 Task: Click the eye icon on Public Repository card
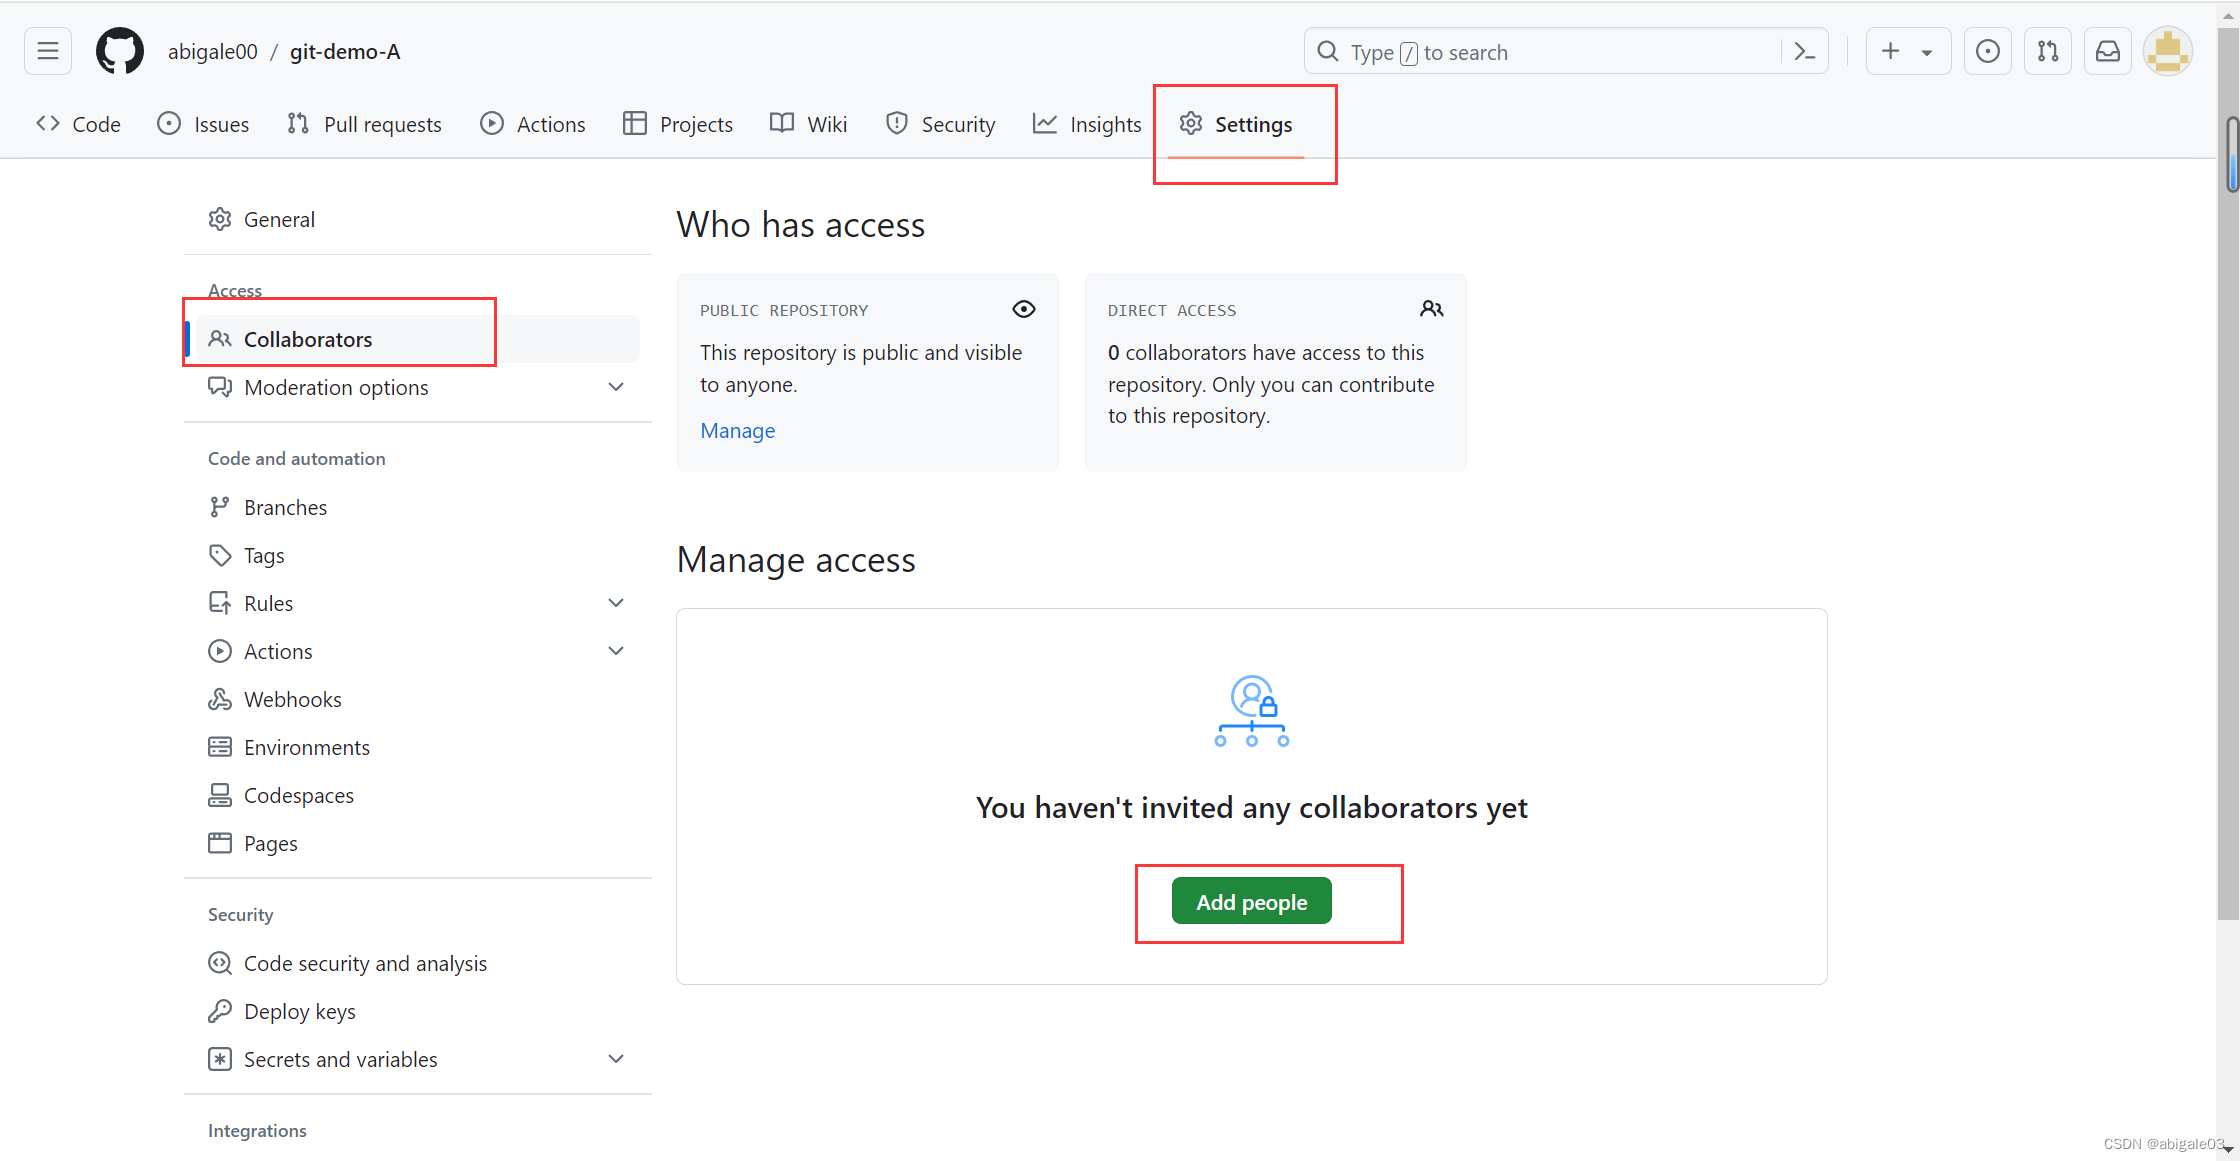coord(1023,309)
